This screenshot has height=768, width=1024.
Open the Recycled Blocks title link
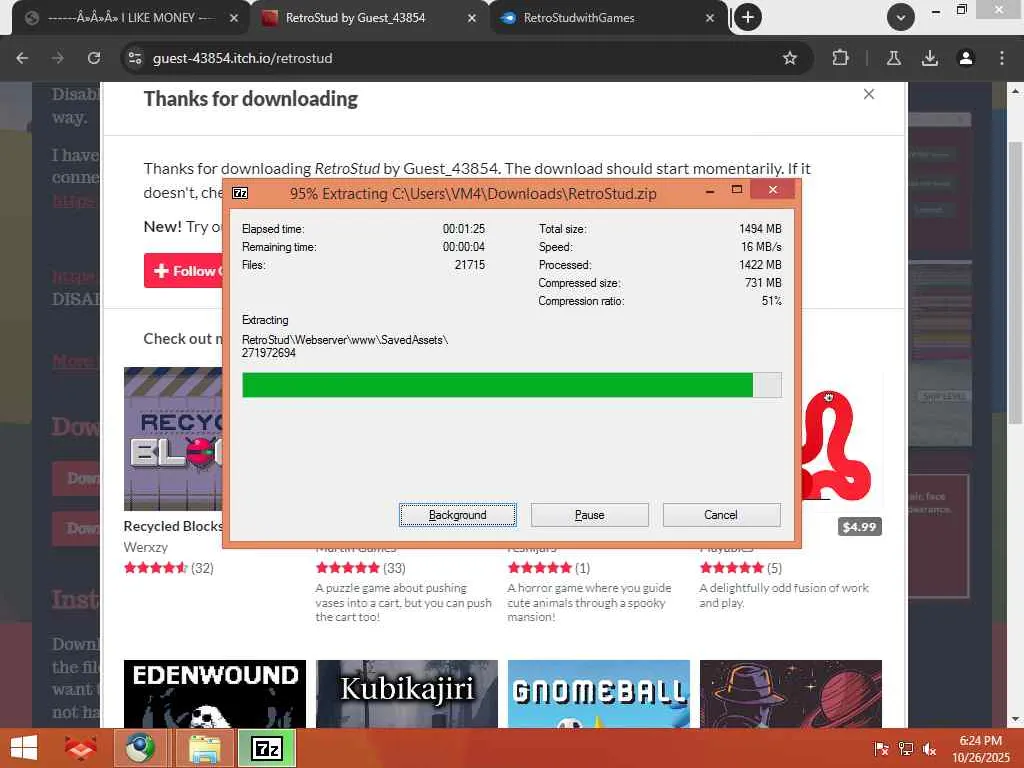(x=173, y=526)
